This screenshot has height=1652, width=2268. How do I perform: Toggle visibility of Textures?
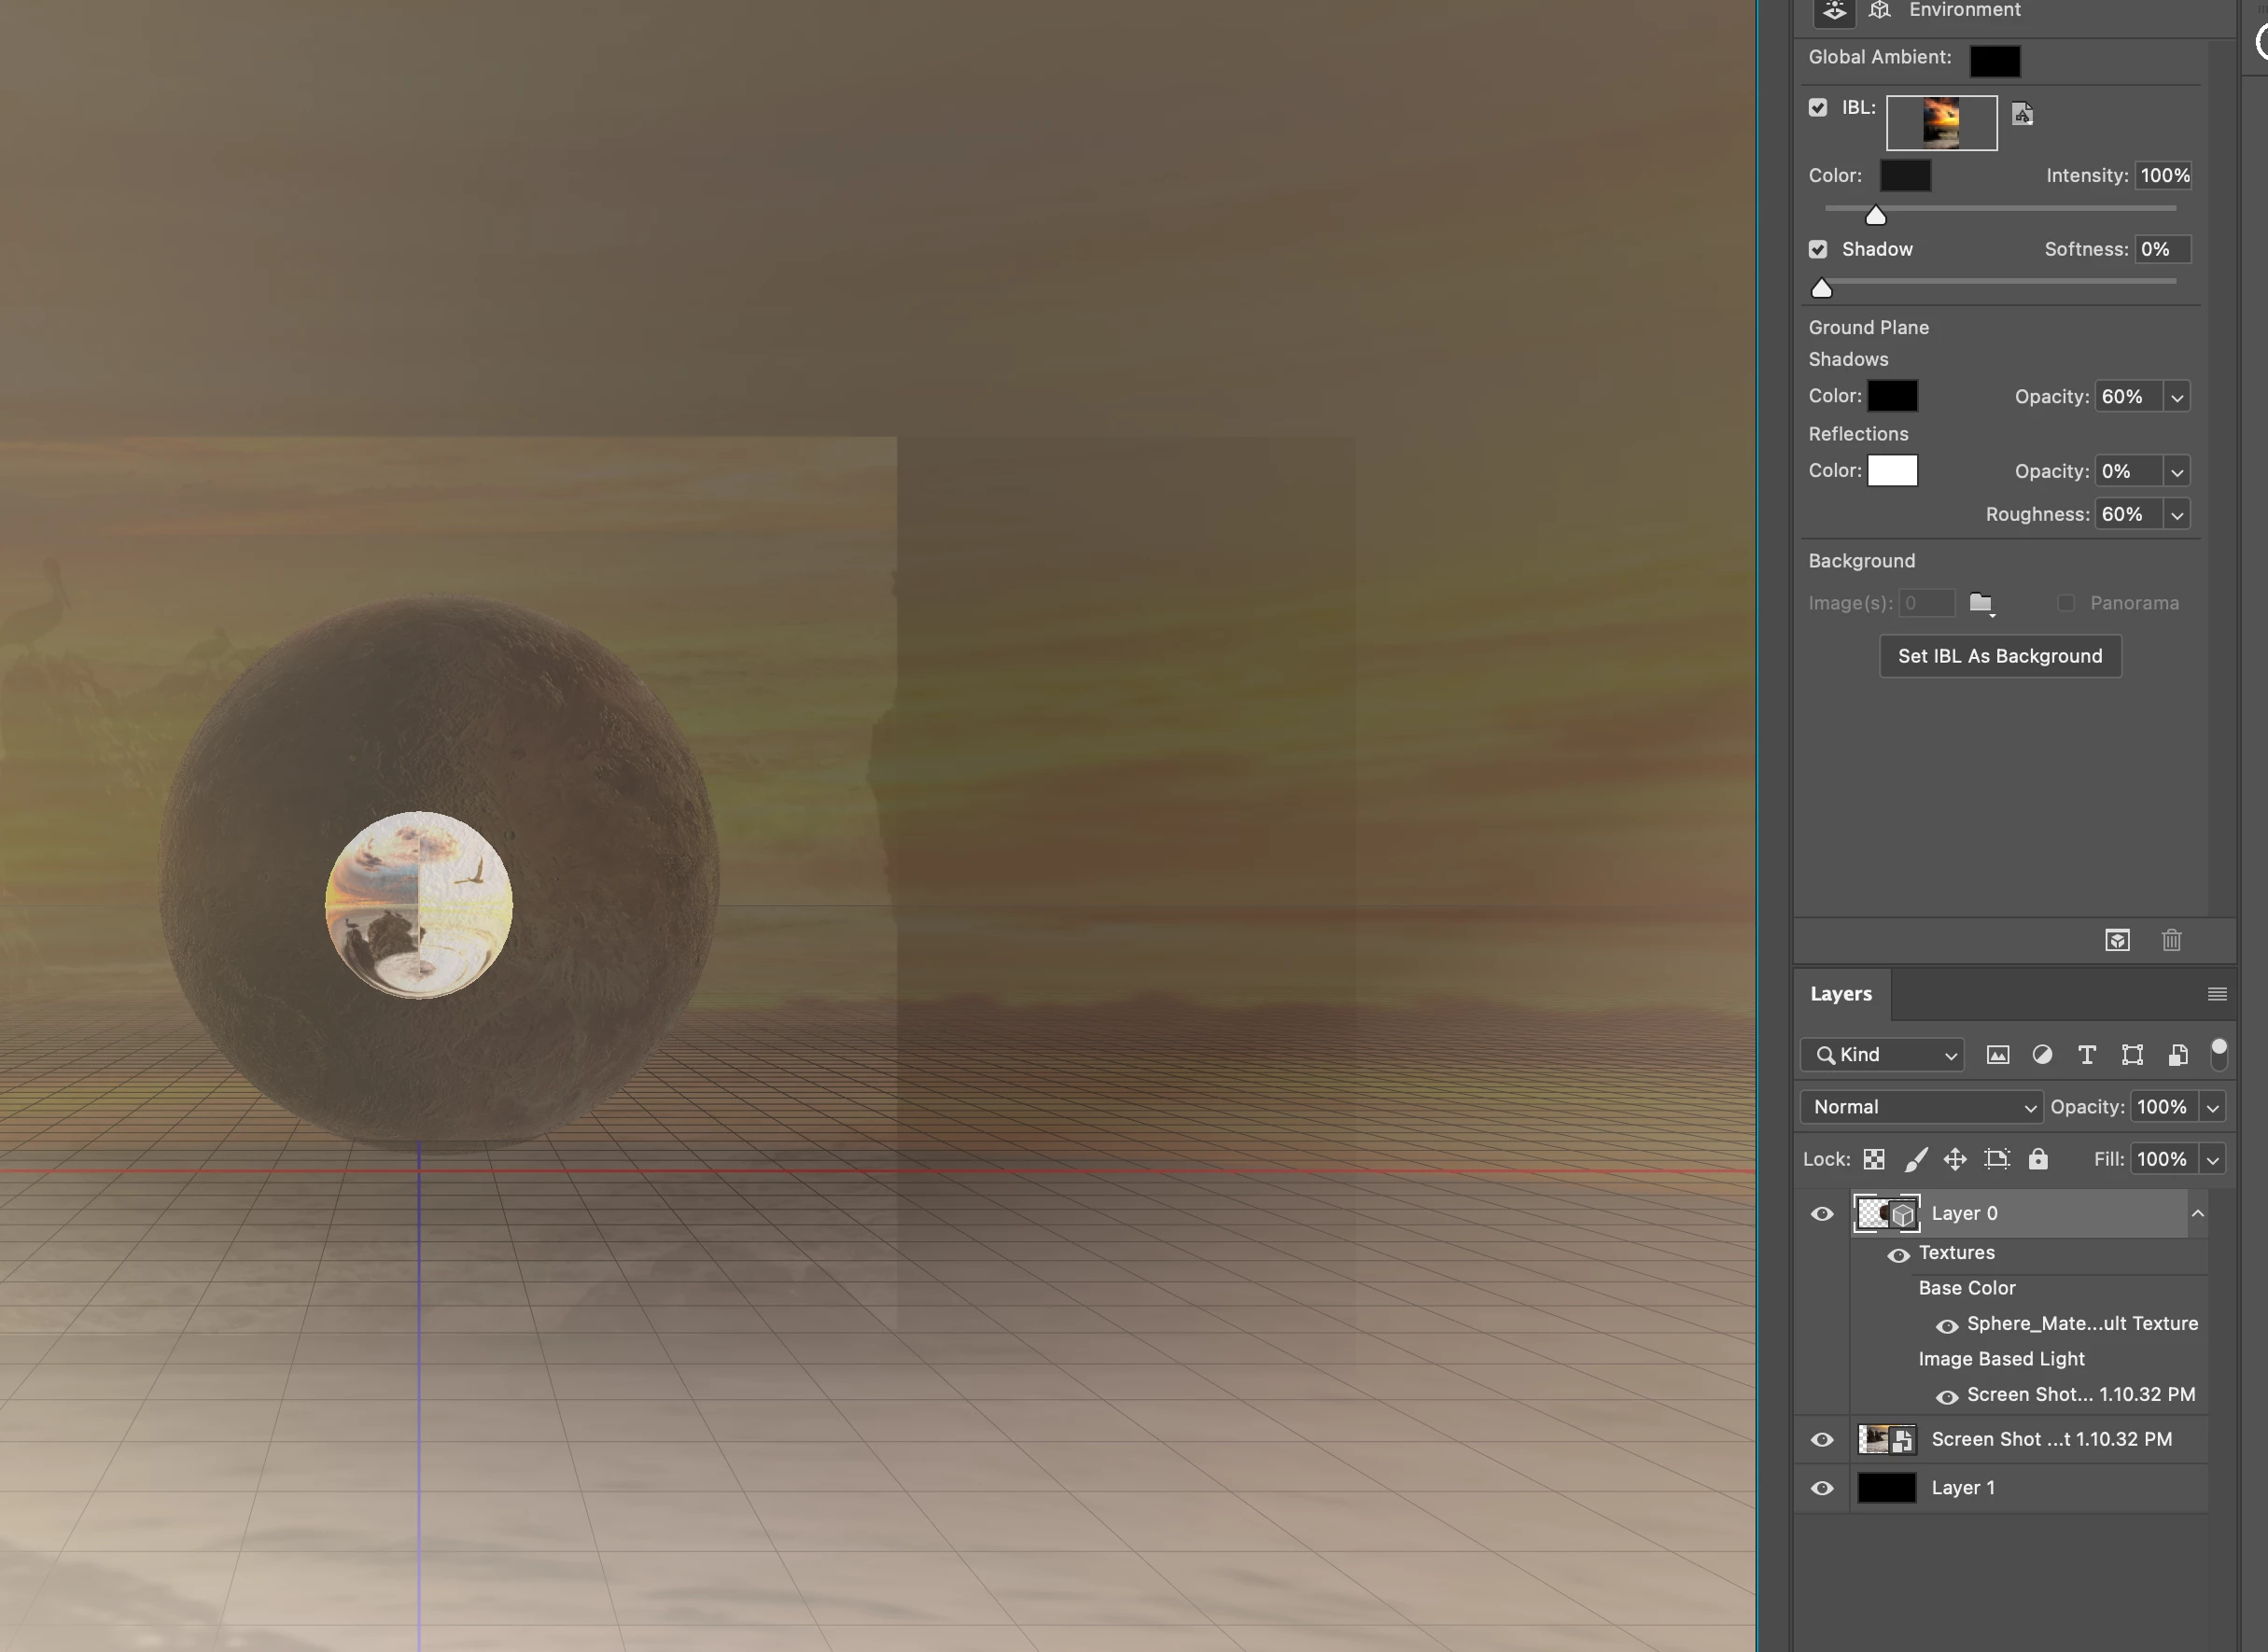tap(1898, 1255)
